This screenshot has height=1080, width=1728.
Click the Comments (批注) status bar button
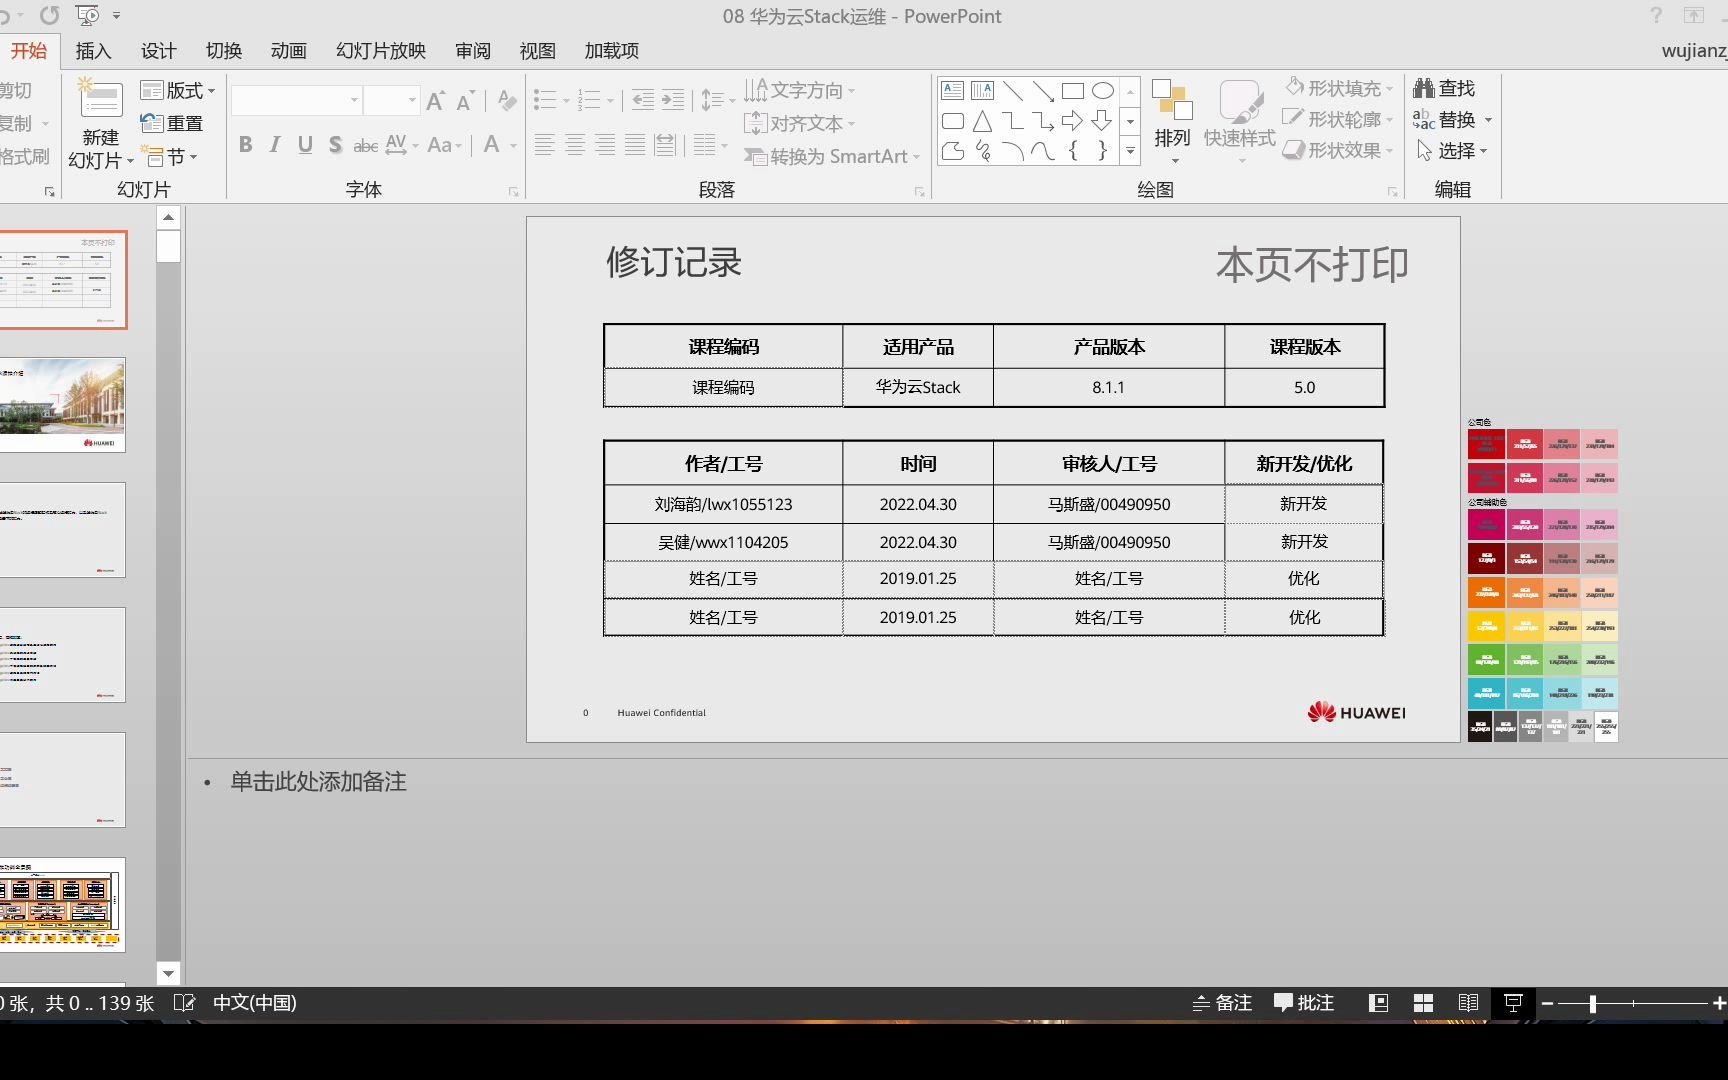coord(1304,1003)
